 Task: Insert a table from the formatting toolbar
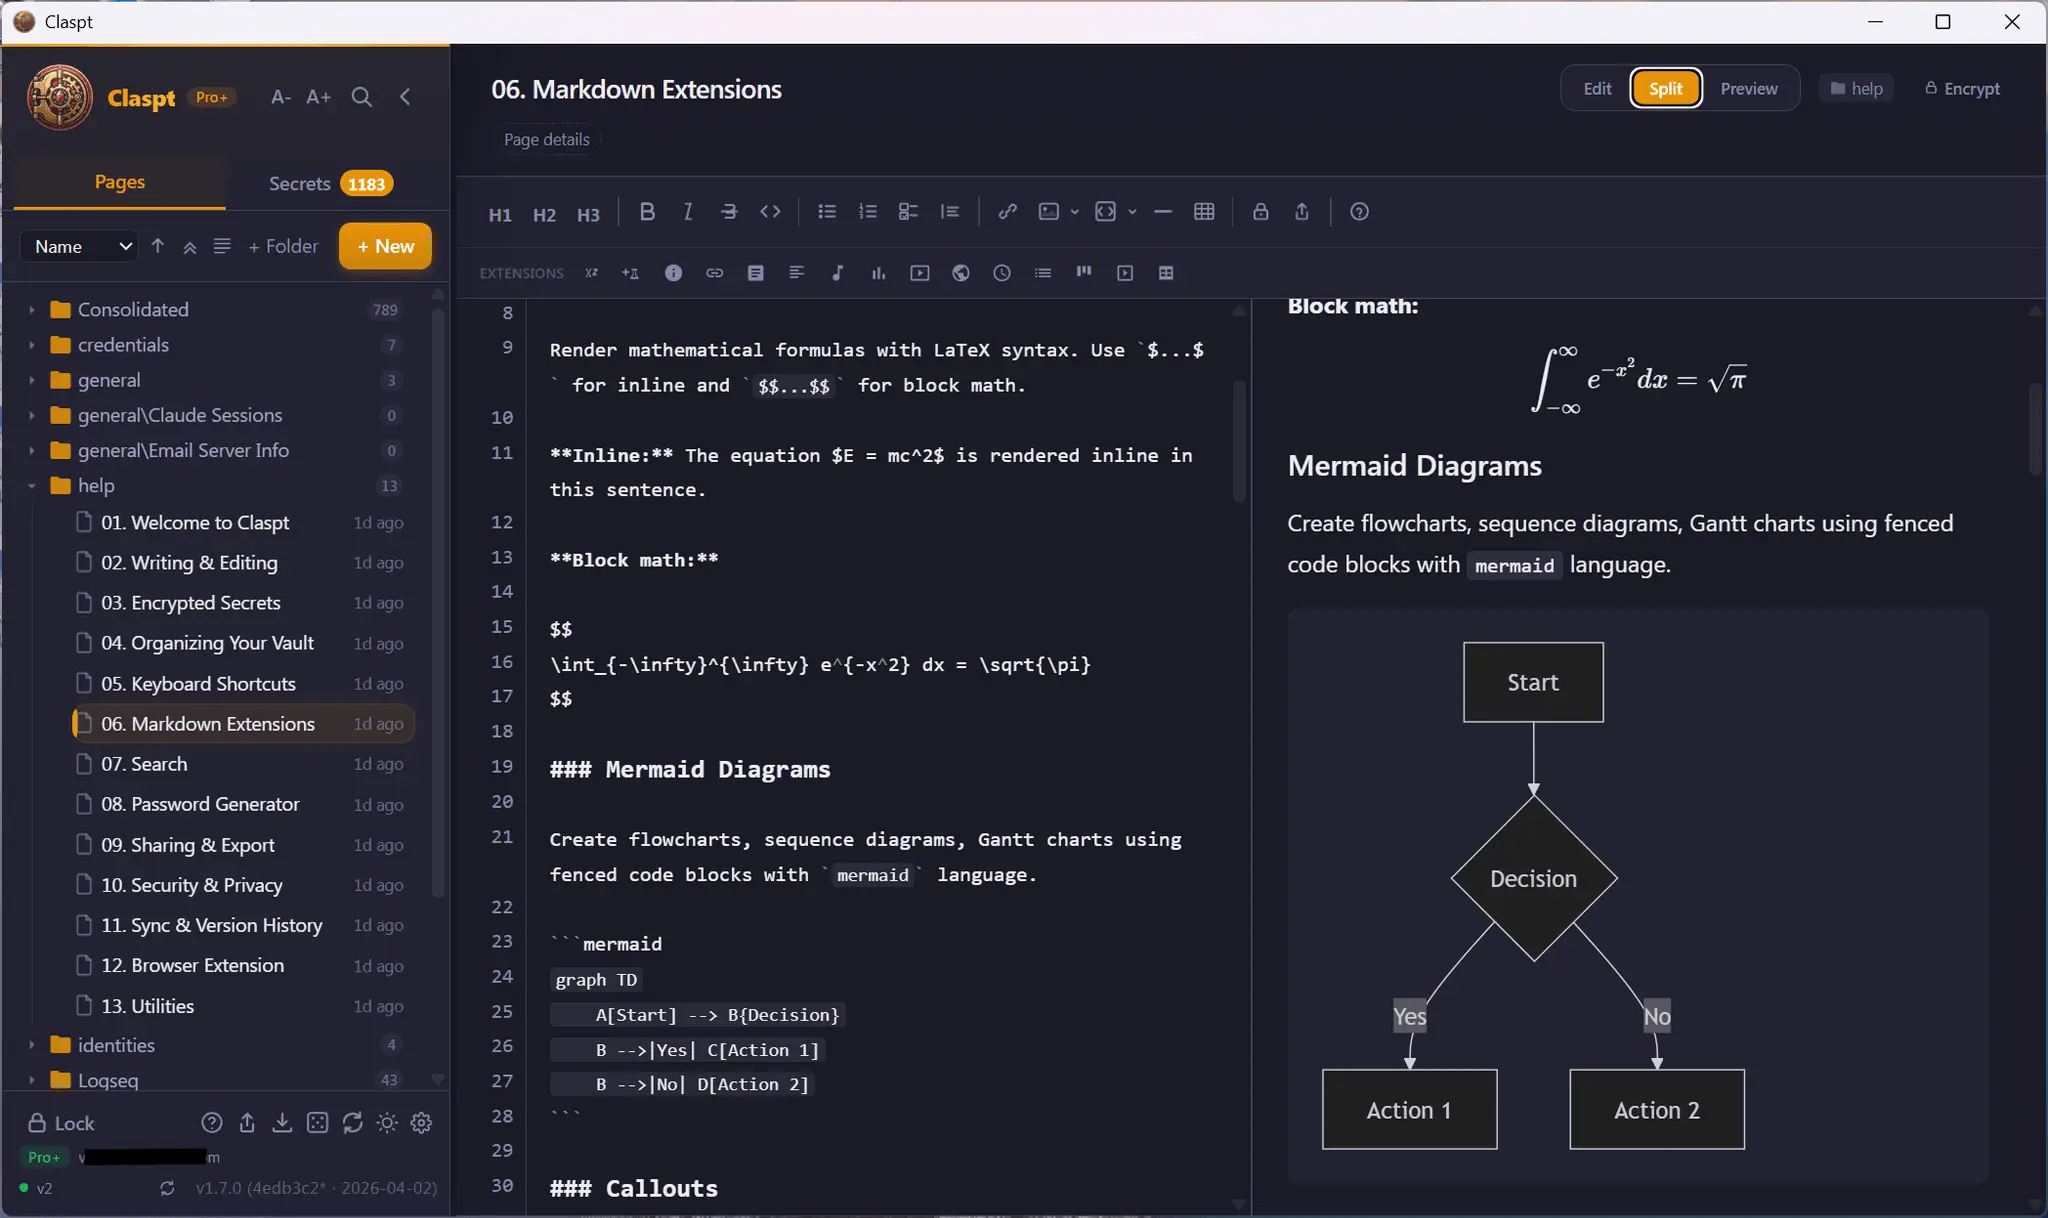[x=1204, y=212]
